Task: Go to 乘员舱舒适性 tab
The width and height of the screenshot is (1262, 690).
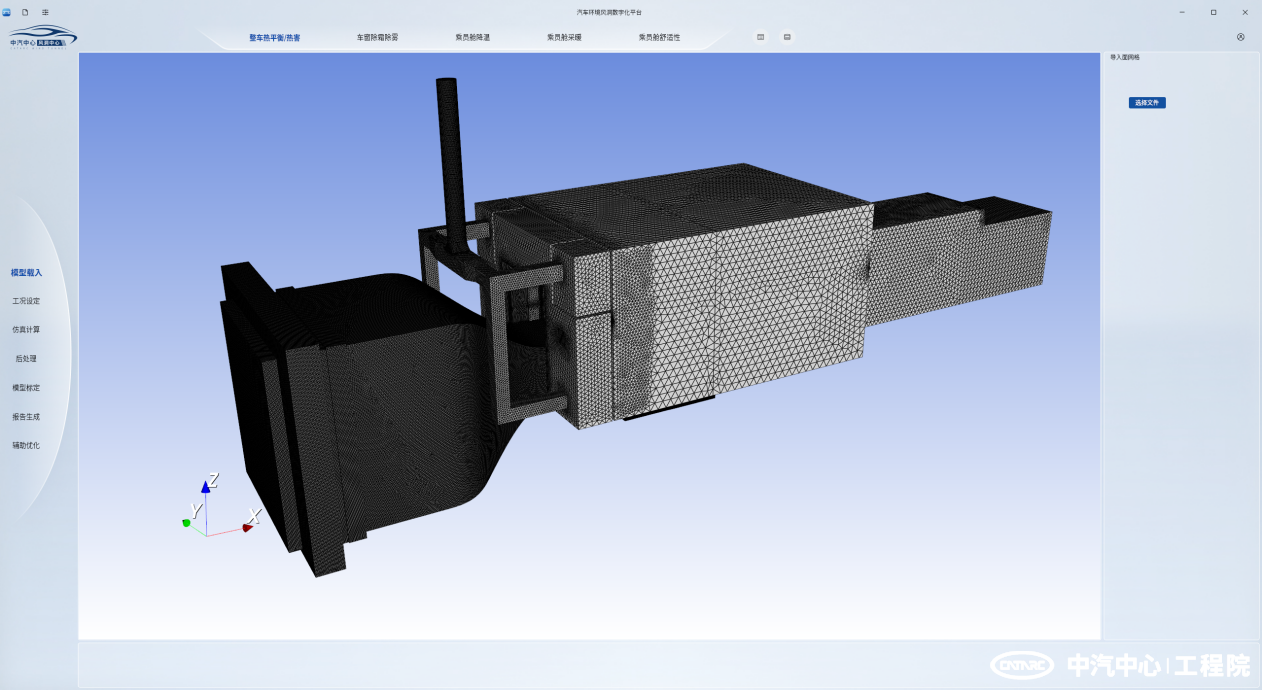Action: (x=659, y=38)
